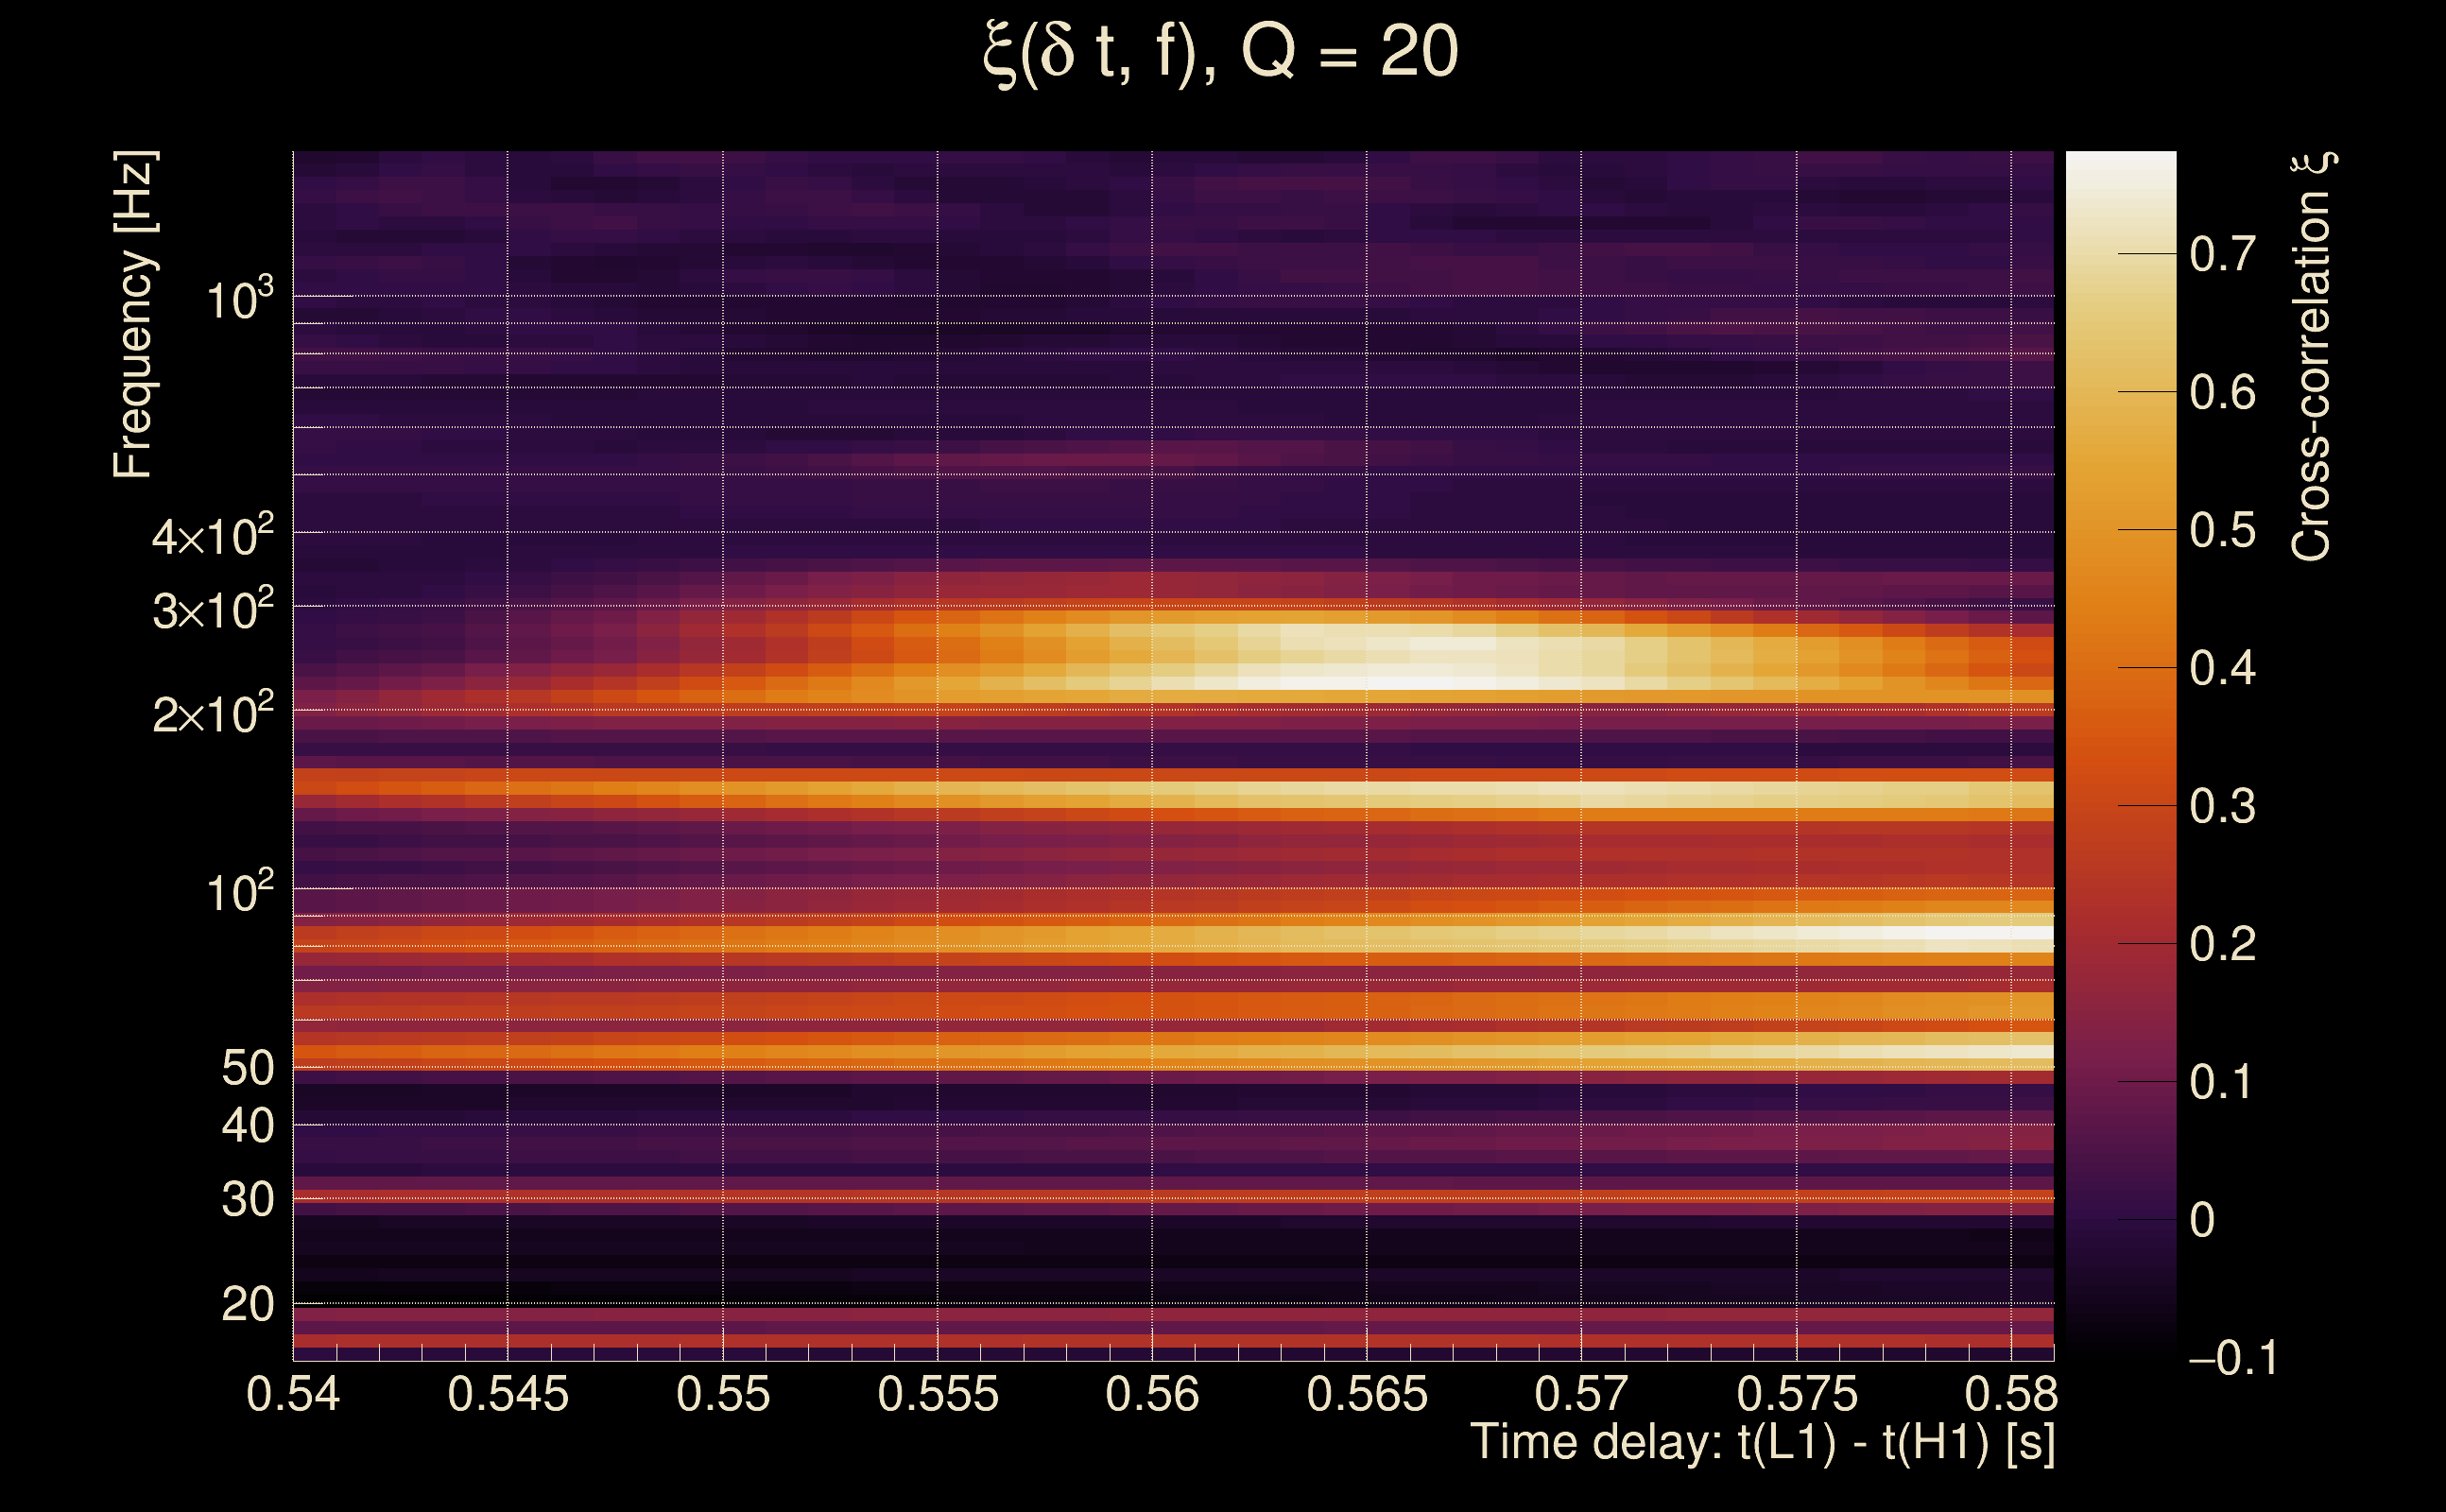This screenshot has width=2446, height=1512.
Task: Click the plot title ξ(δ t, f), Q = 20
Action: tap(1220, 54)
